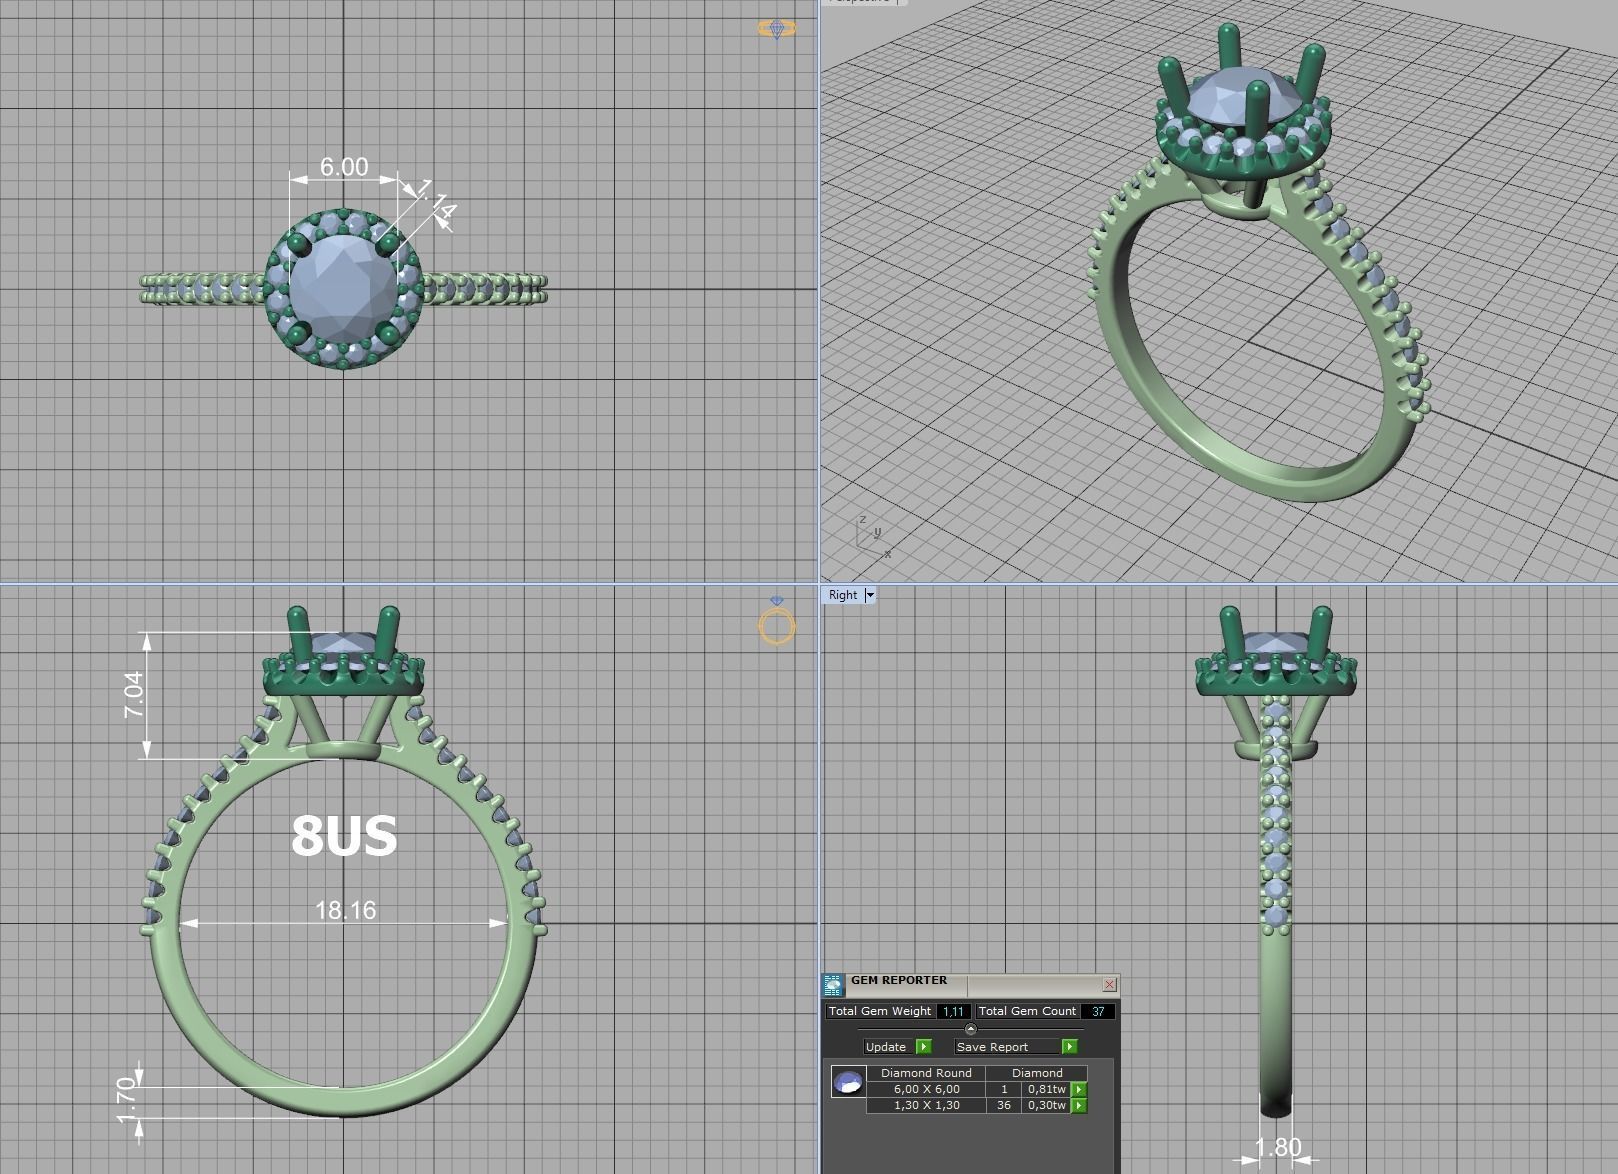Click the Right viewport title label
1618x1174 pixels.
843,595
